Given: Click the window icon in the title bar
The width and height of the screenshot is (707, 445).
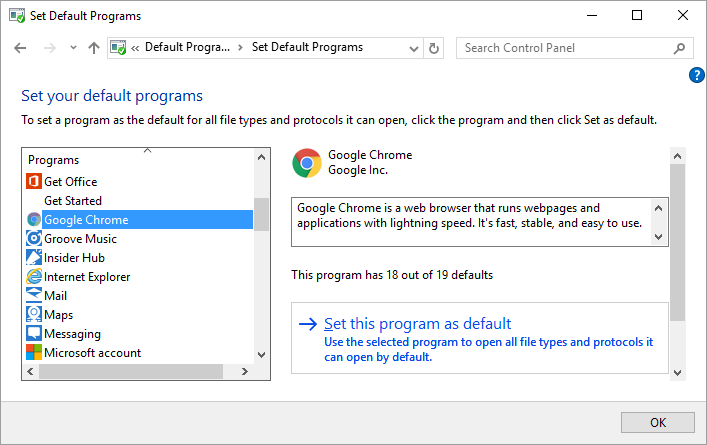Looking at the screenshot, I should pyautogui.click(x=17, y=16).
